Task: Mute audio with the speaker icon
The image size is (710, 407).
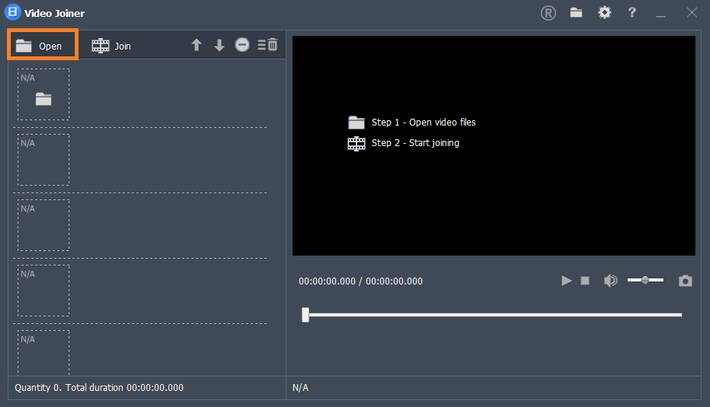Action: [x=610, y=281]
